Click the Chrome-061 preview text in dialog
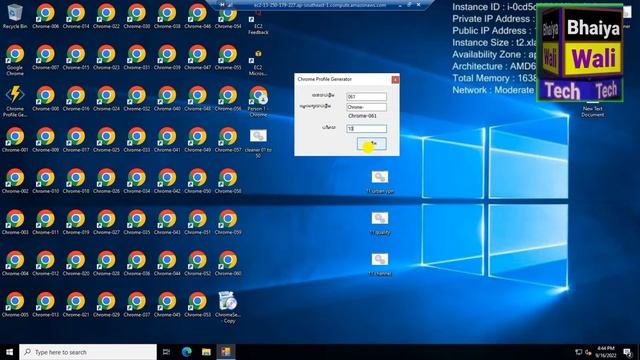Screen dimensions: 640x360 [362, 116]
